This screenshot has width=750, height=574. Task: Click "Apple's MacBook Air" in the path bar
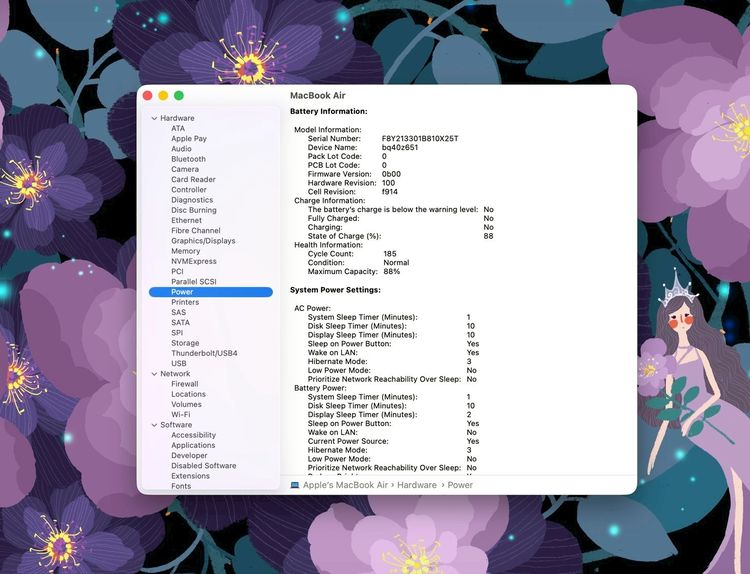[346, 485]
